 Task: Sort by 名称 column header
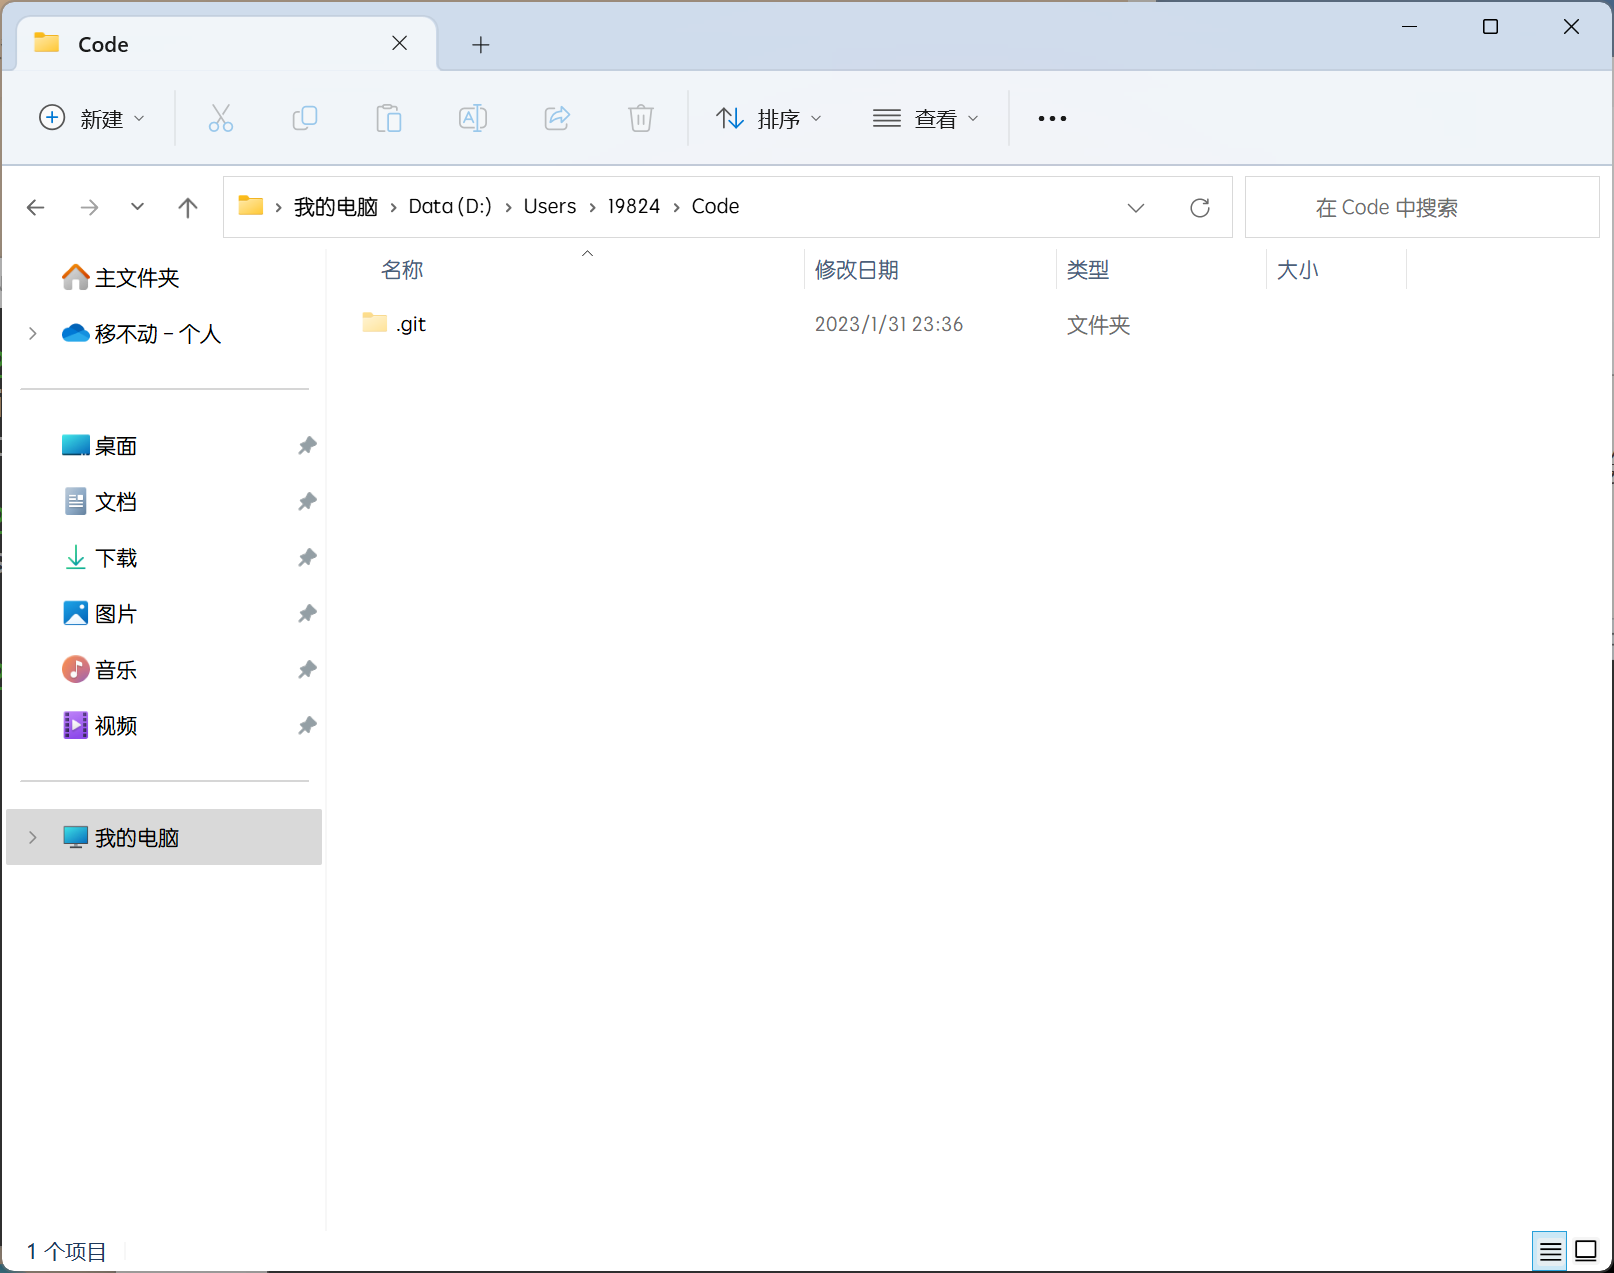coord(403,270)
